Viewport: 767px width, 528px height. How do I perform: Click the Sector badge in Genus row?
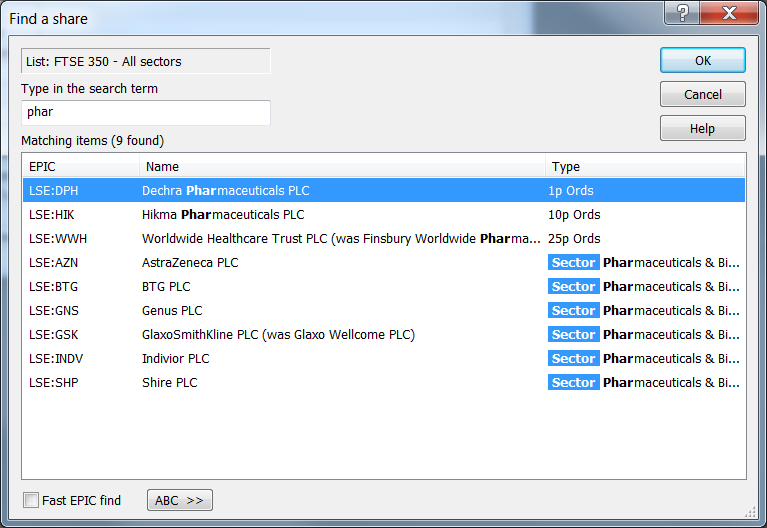click(x=573, y=310)
